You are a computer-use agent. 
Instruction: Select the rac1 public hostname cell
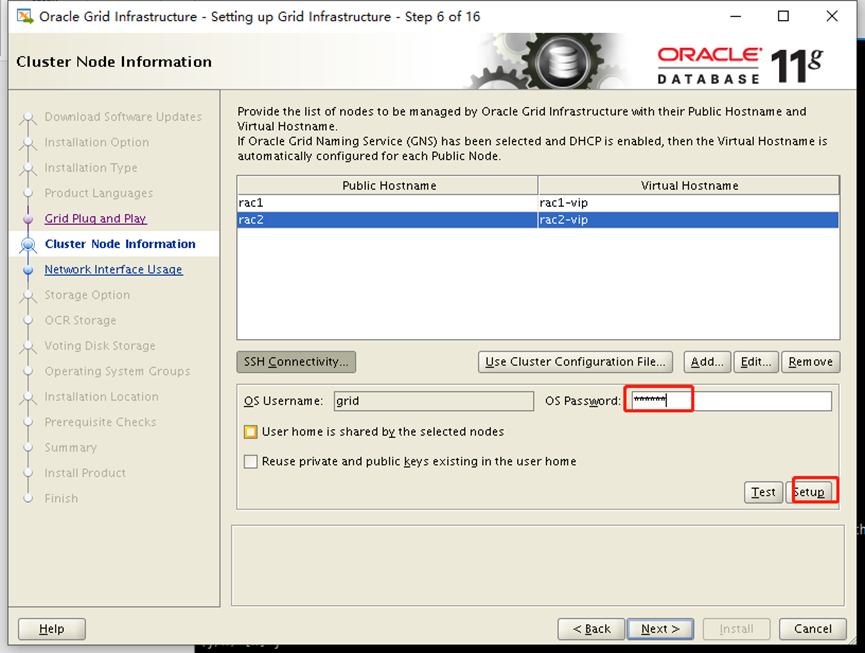387,203
